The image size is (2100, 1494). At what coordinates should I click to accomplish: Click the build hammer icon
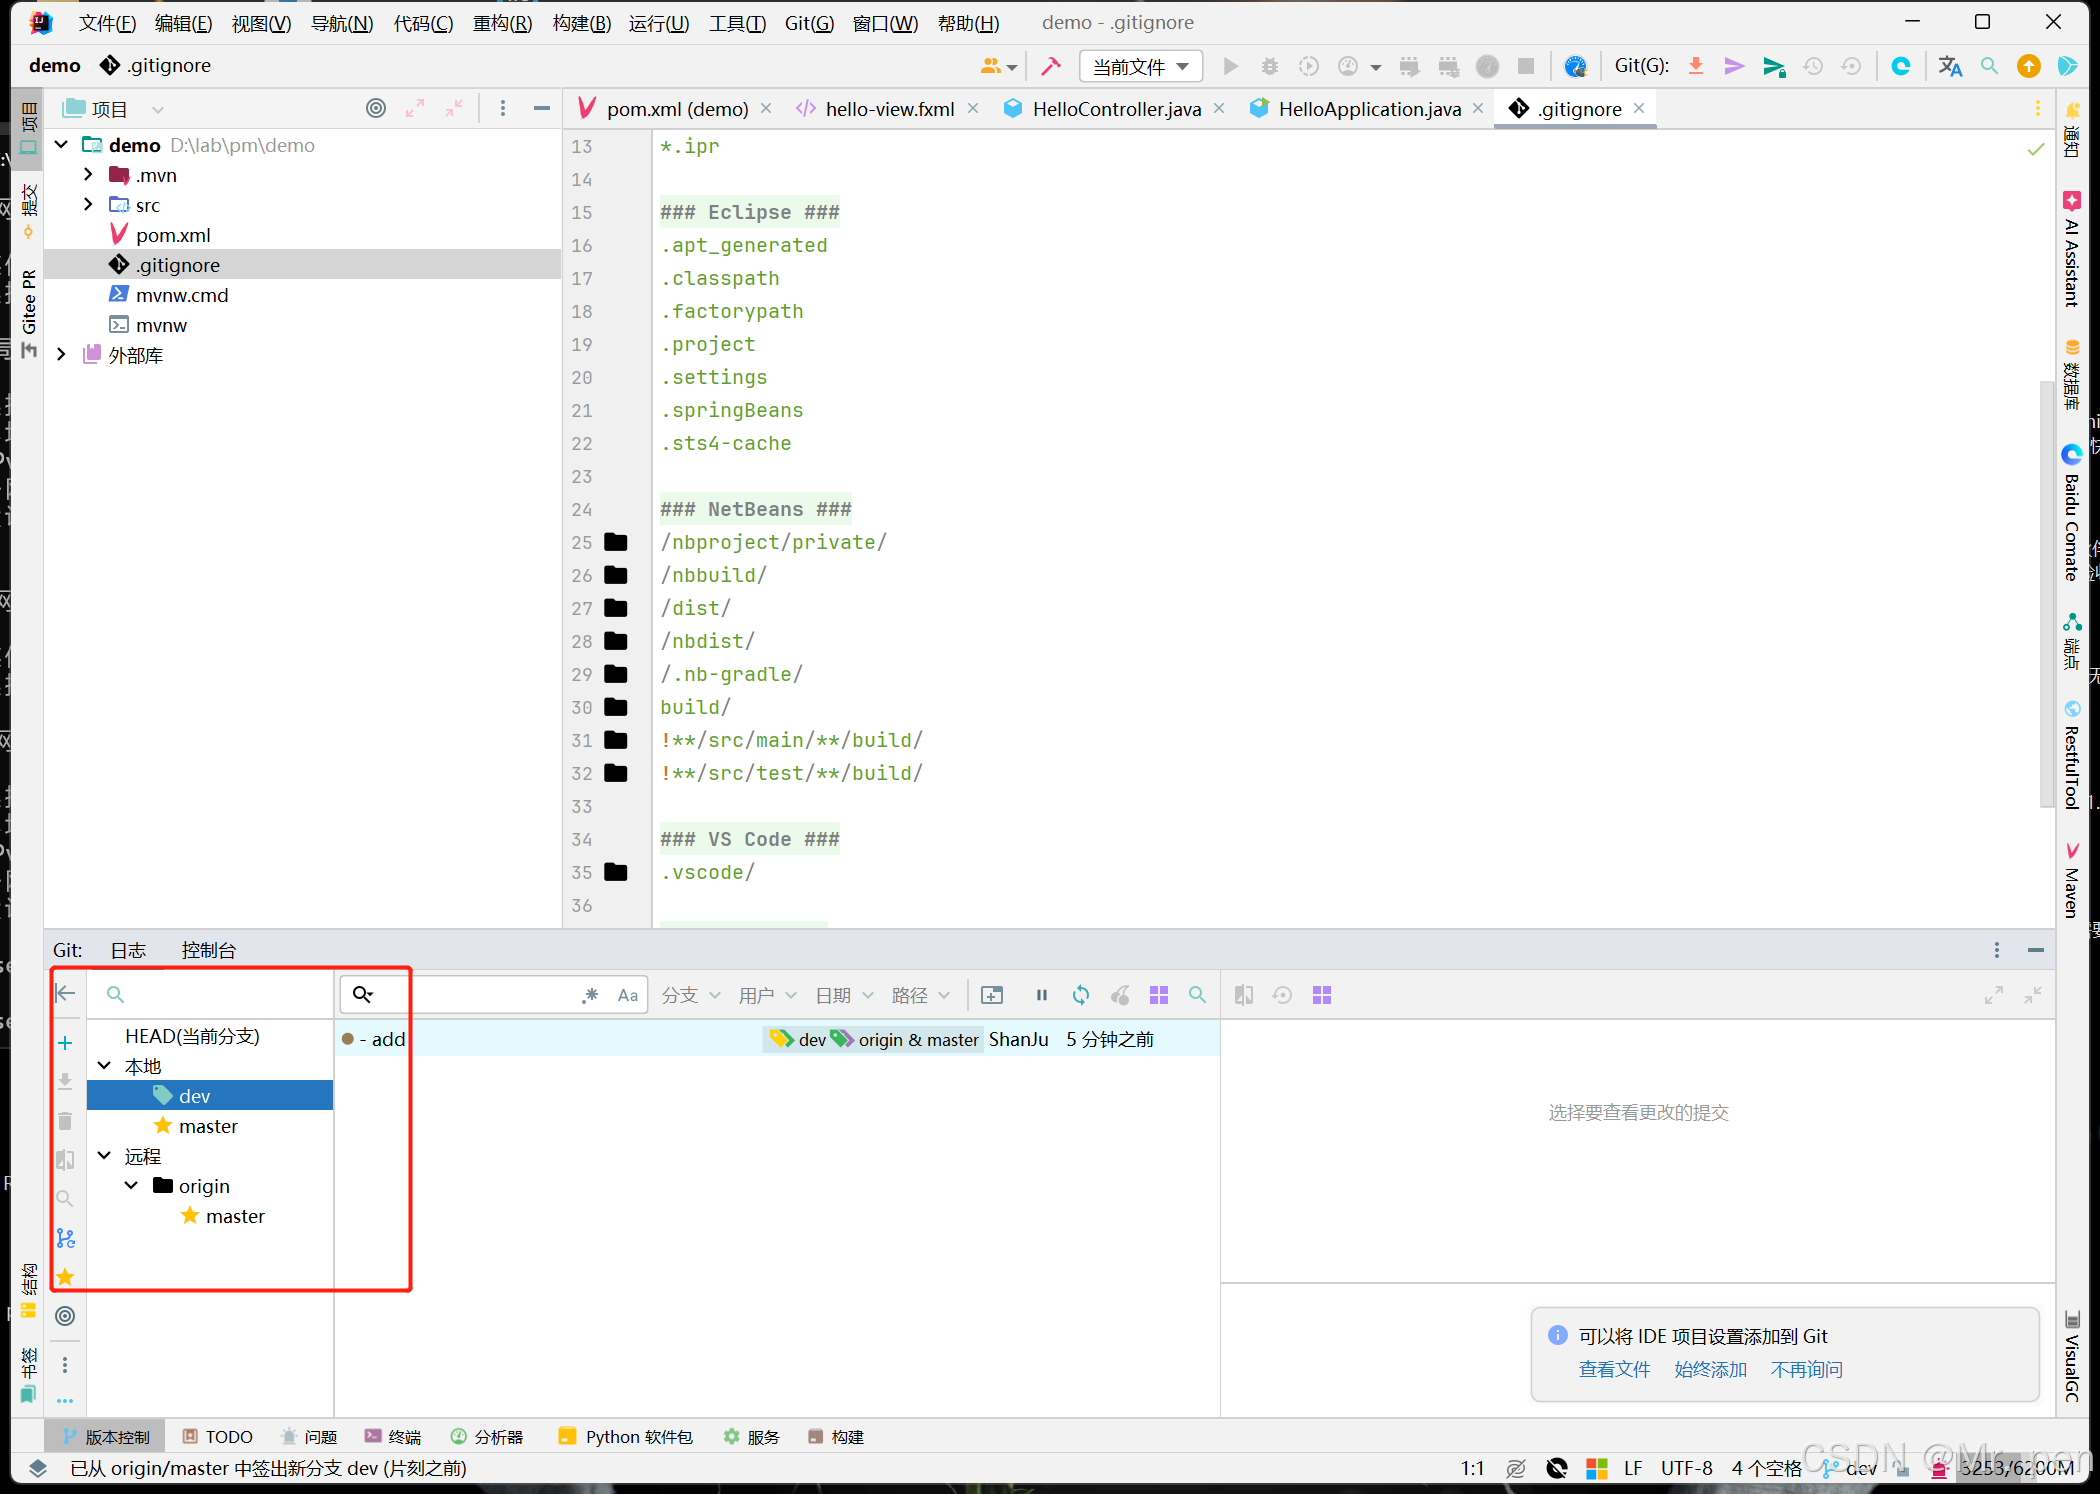click(1051, 66)
